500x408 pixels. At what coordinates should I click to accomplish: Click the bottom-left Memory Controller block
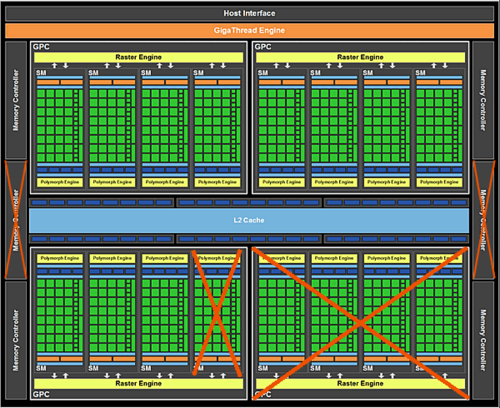tap(16, 340)
